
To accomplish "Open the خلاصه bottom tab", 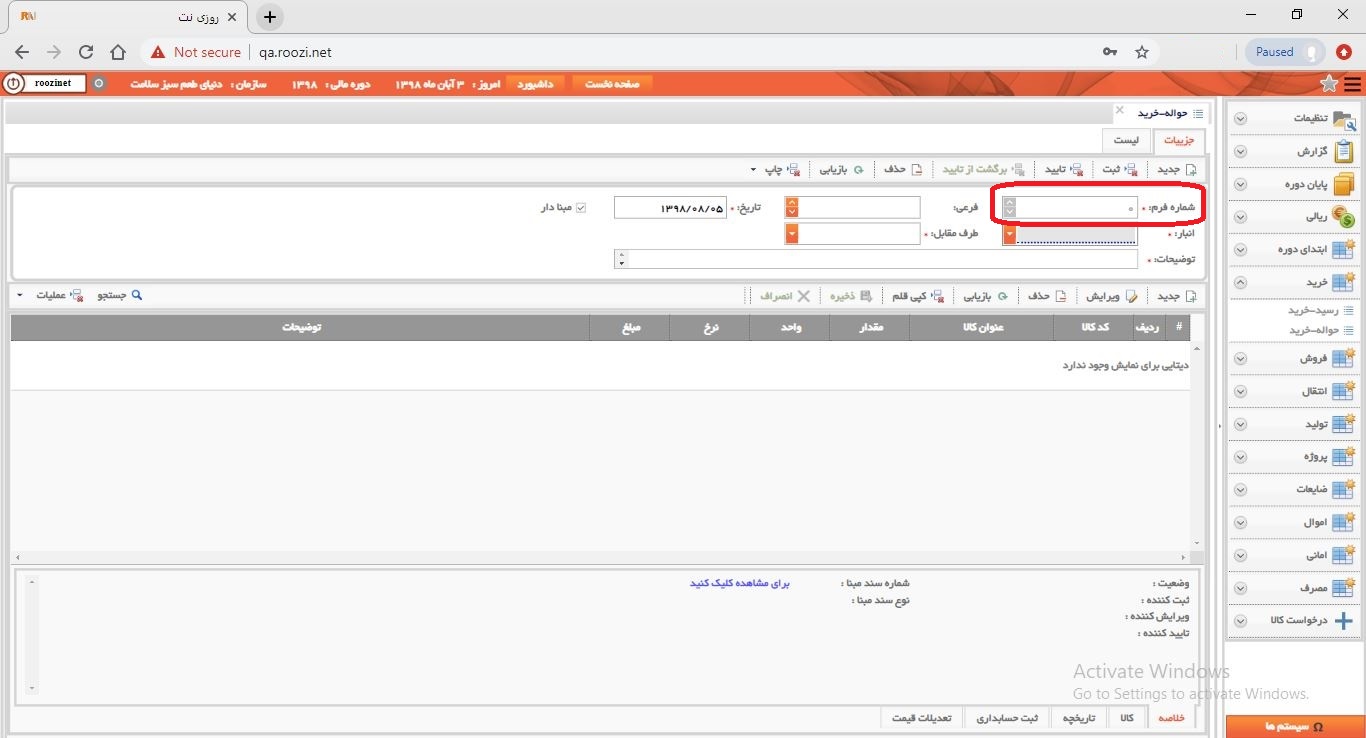I will (x=1171, y=718).
